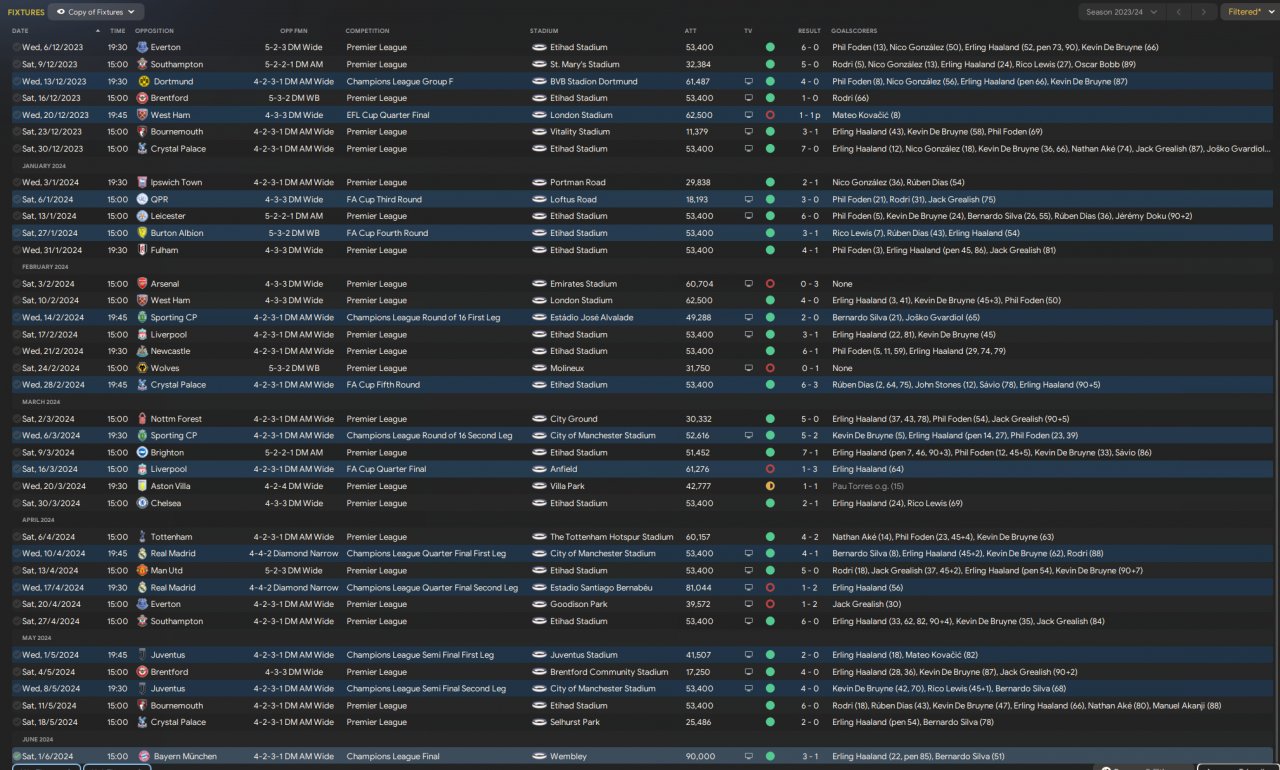Viewport: 1280px width, 770px height.
Task: Click the Pau Torres o.g. (15) goalscorer text
Action: tap(868, 486)
